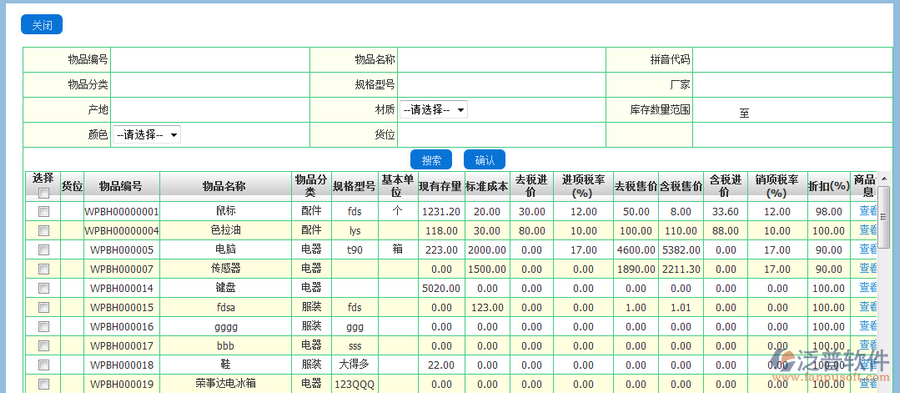The width and height of the screenshot is (900, 393).
Task: Check the box for 鼠标 row
Action: (43, 212)
